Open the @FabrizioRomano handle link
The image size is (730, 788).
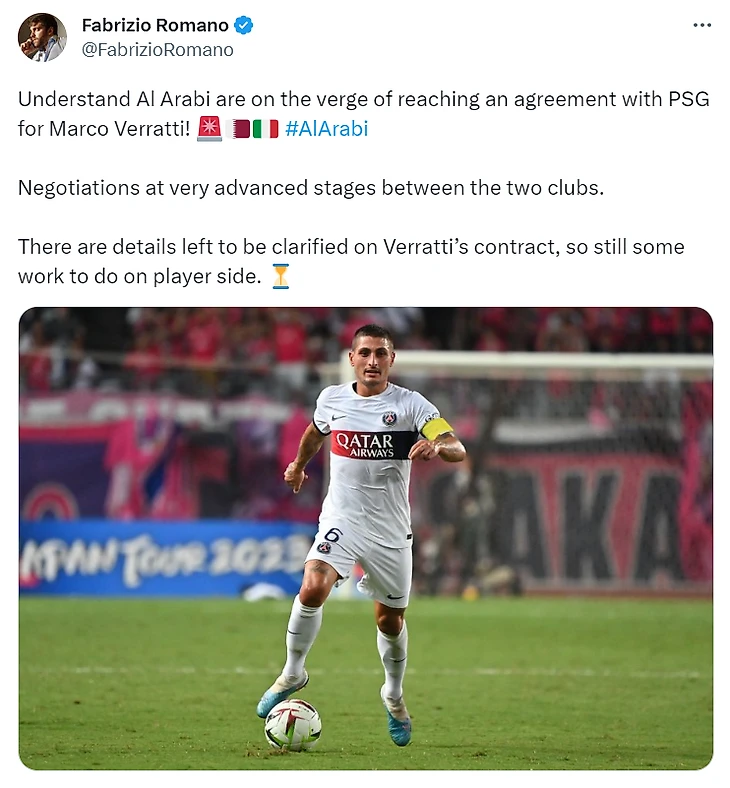pyautogui.click(x=157, y=50)
